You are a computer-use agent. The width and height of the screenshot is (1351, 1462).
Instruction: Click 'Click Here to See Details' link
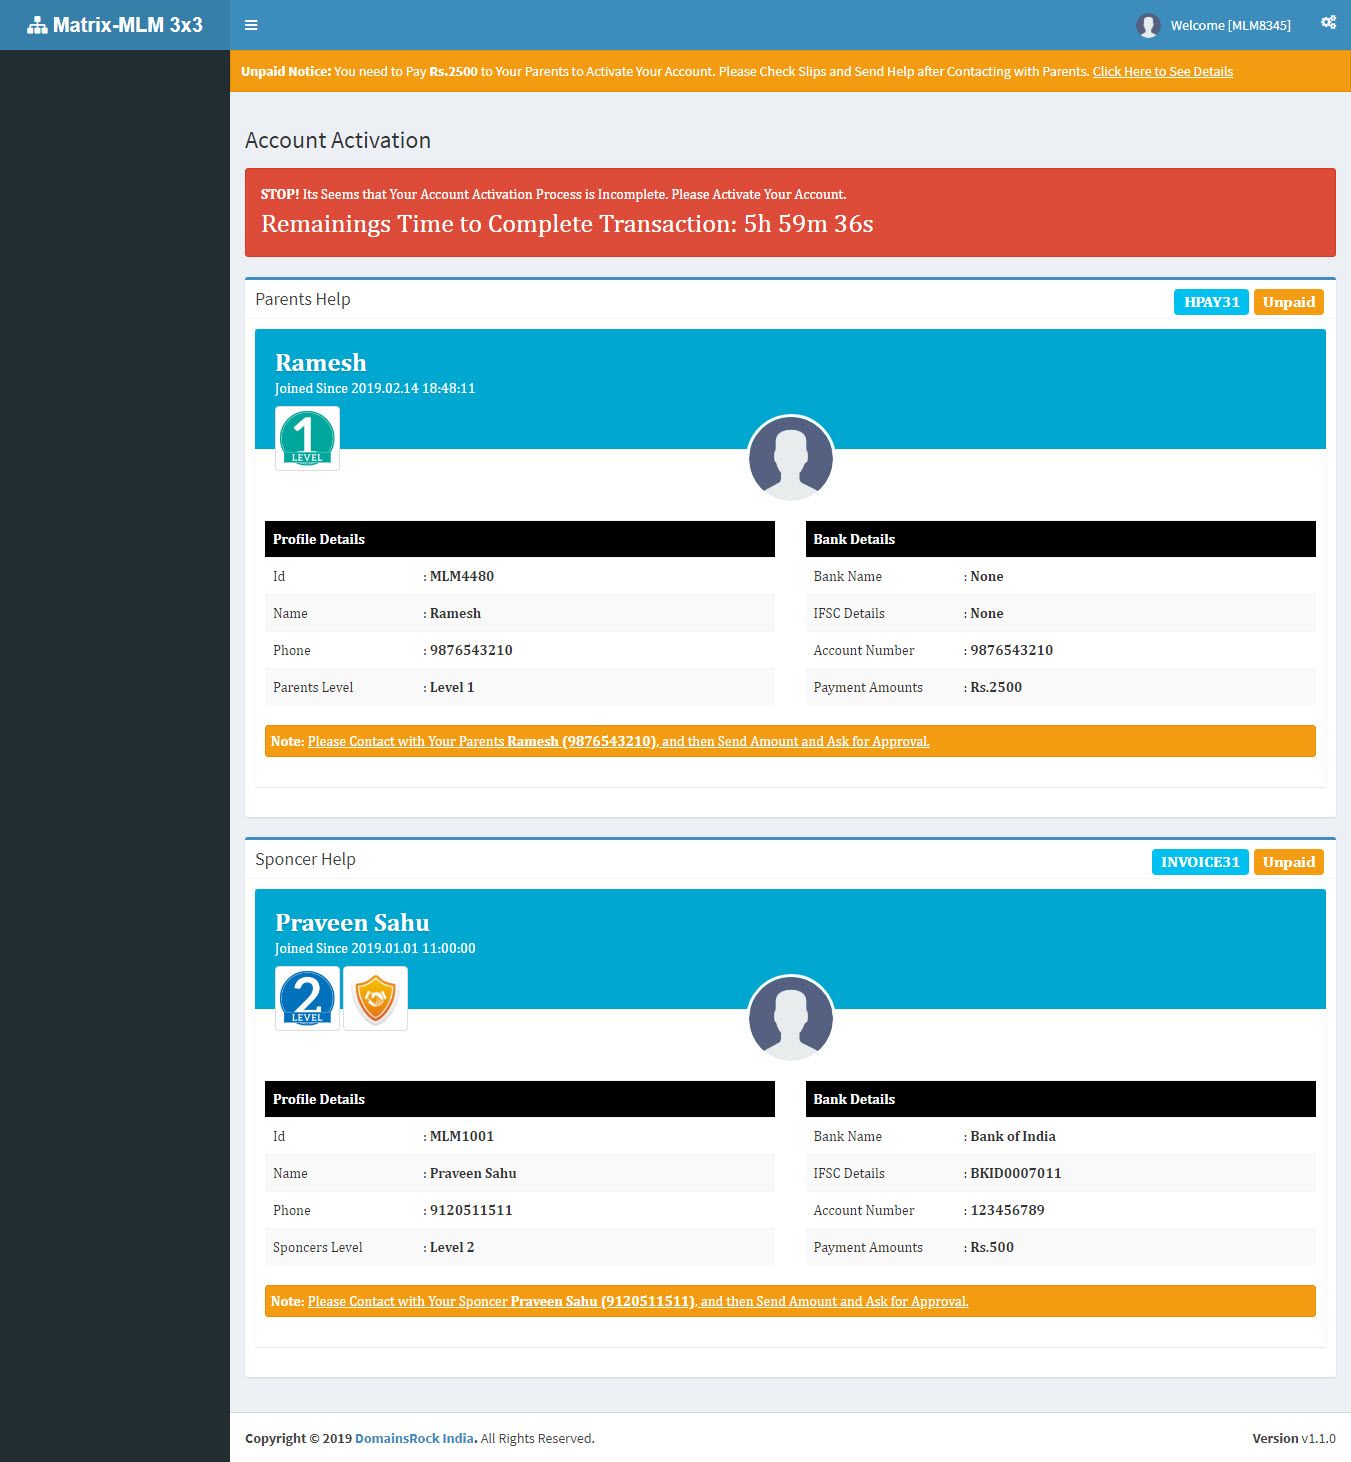1162,72
